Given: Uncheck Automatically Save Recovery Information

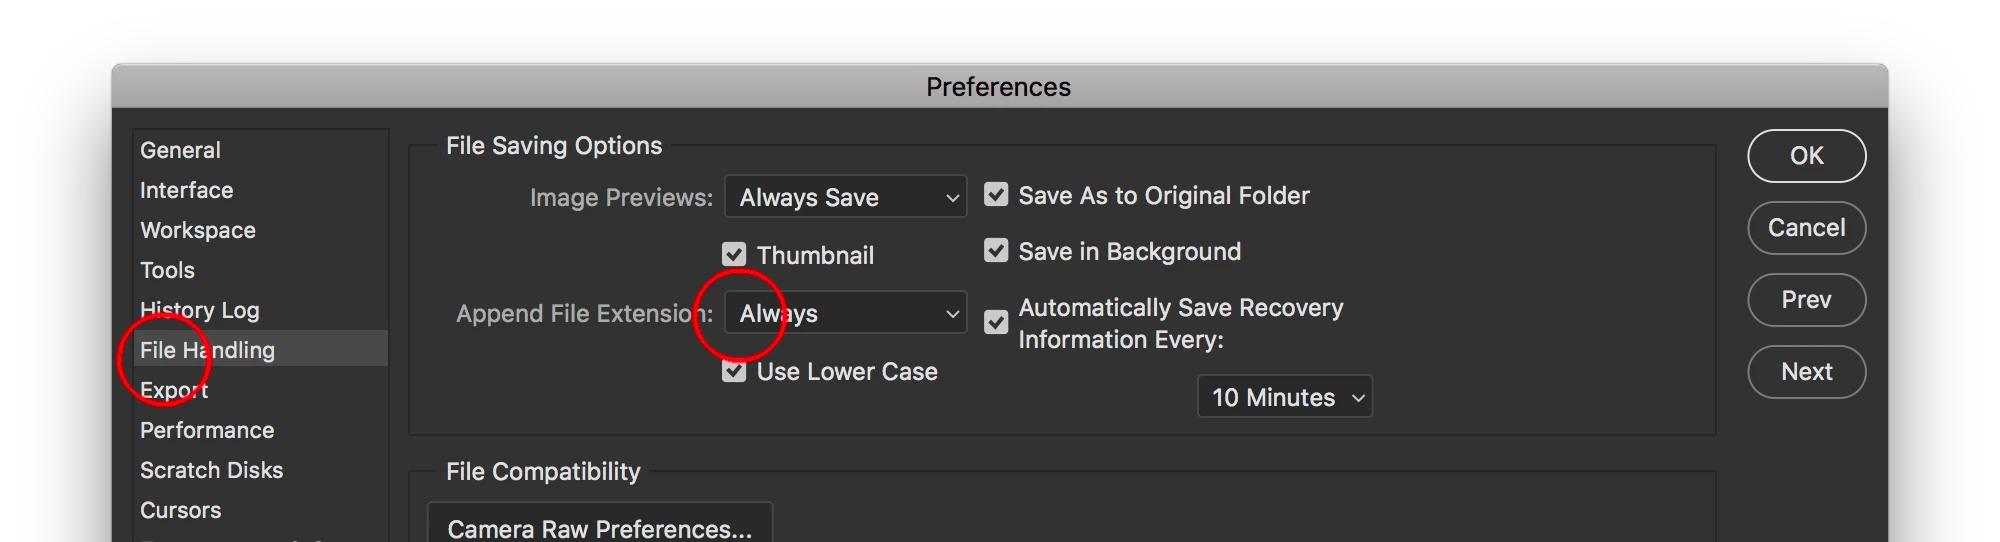Looking at the screenshot, I should click(x=996, y=322).
